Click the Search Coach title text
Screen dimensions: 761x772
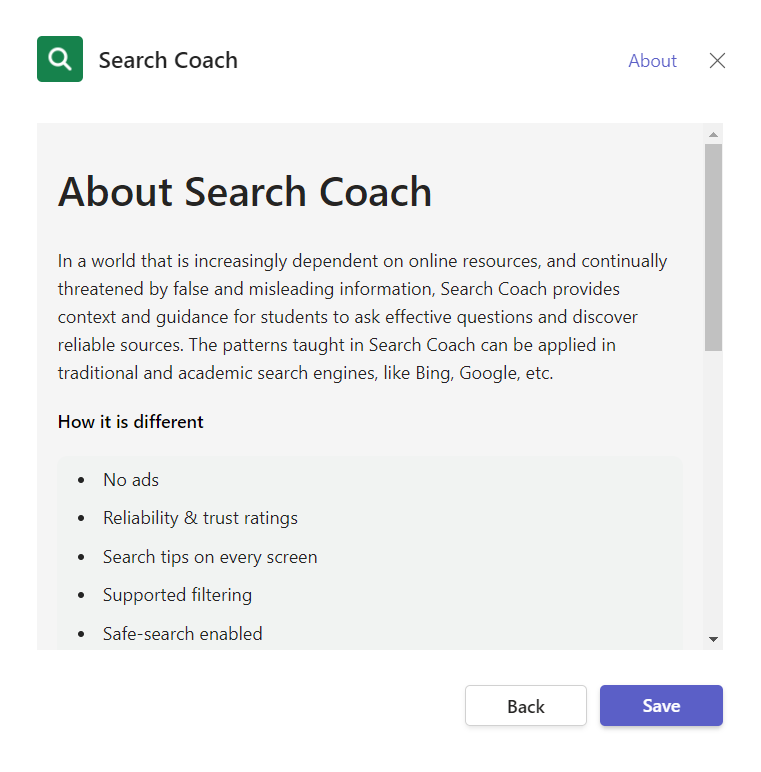[x=168, y=60]
